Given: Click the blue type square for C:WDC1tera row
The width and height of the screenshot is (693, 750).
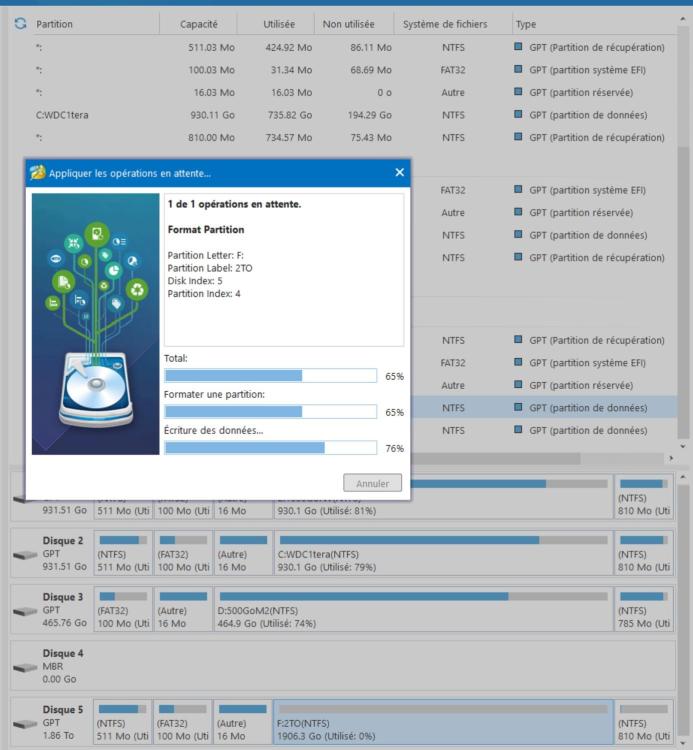Looking at the screenshot, I should 518,115.
